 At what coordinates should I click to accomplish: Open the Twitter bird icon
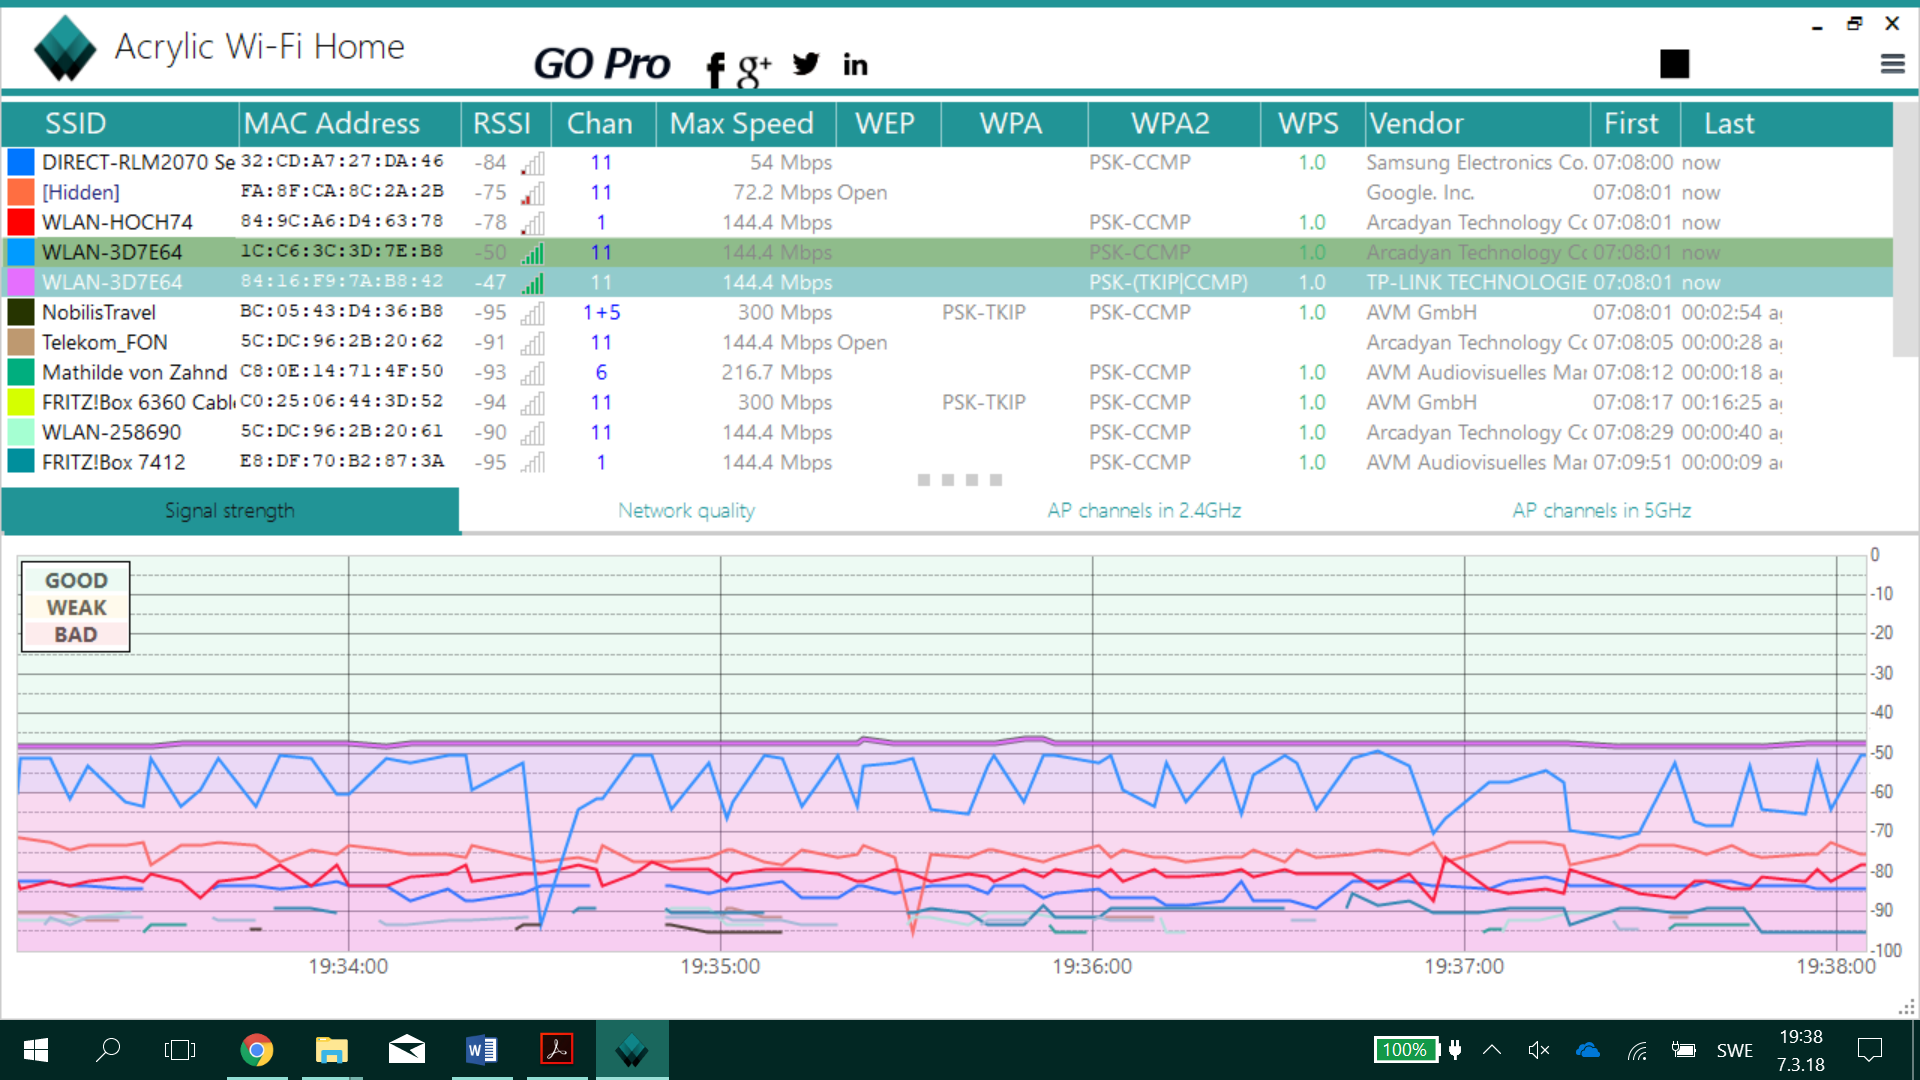[x=806, y=64]
